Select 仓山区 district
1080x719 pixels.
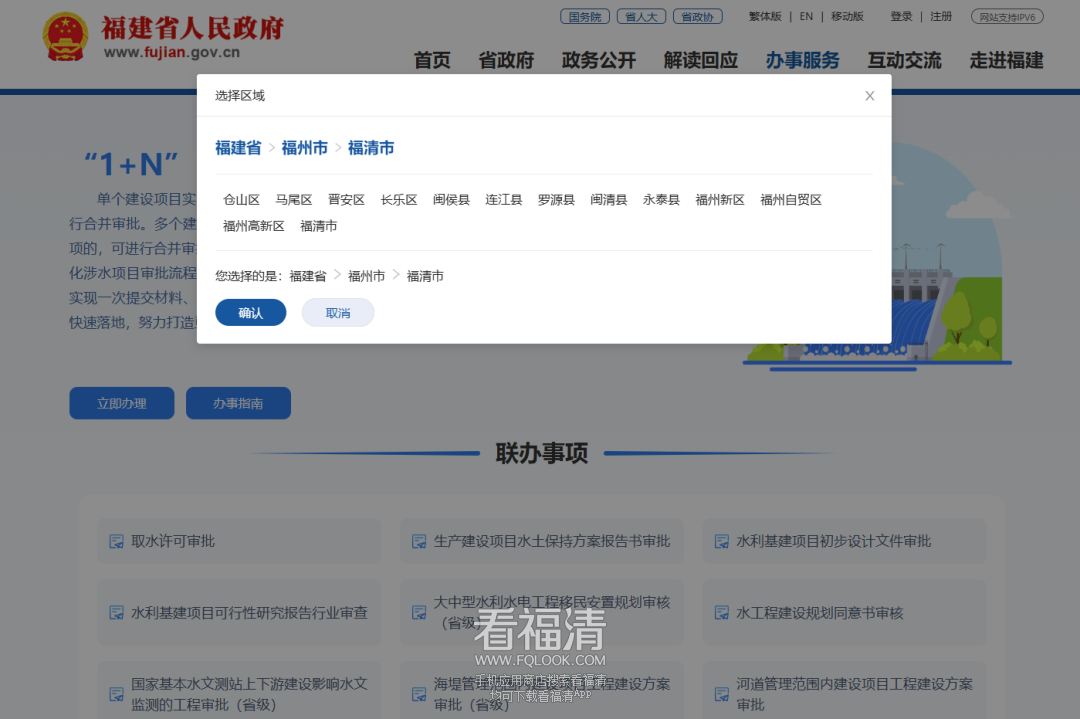[x=241, y=200]
